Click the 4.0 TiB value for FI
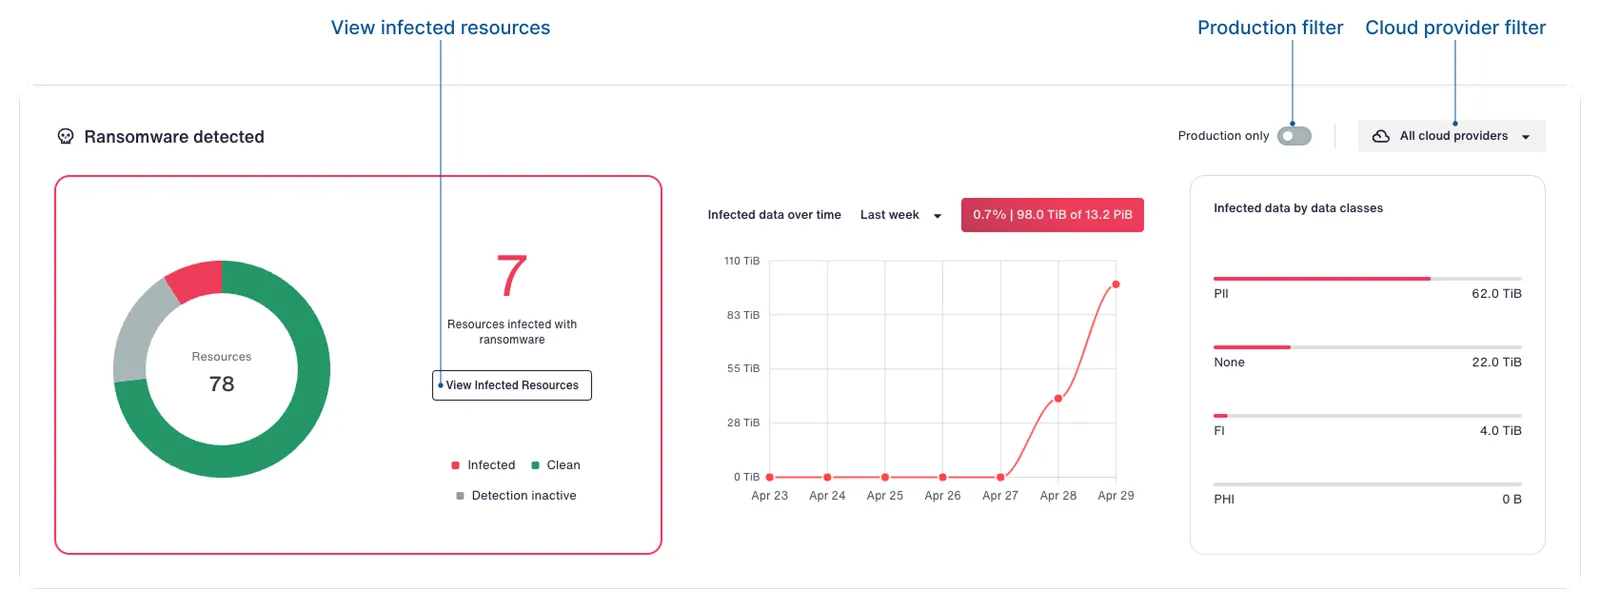 [1500, 431]
